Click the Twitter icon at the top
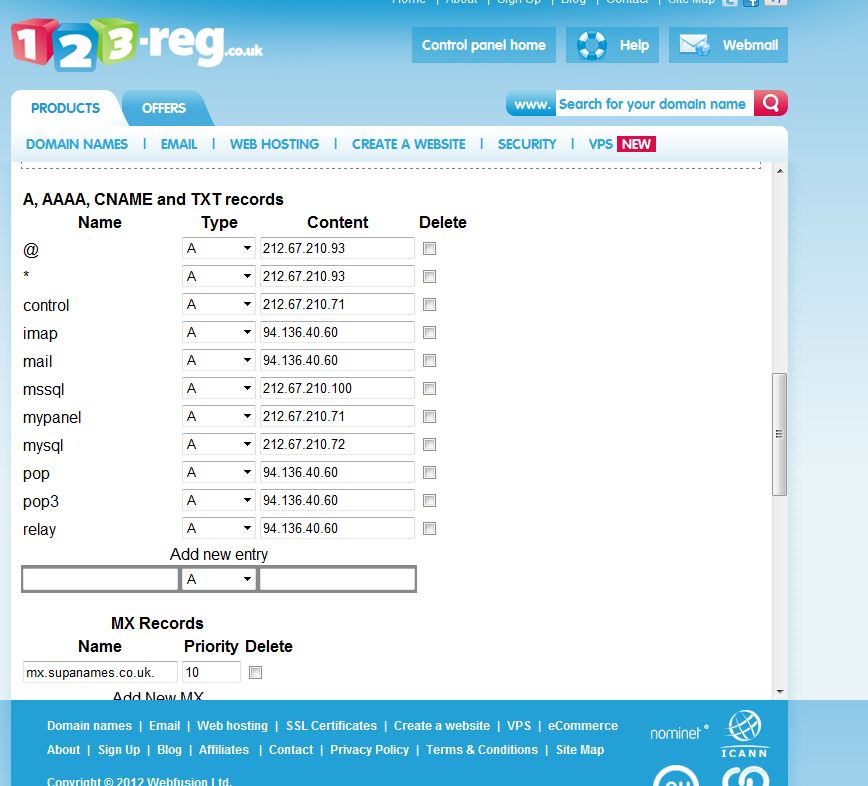This screenshot has height=786, width=868. (731, 3)
